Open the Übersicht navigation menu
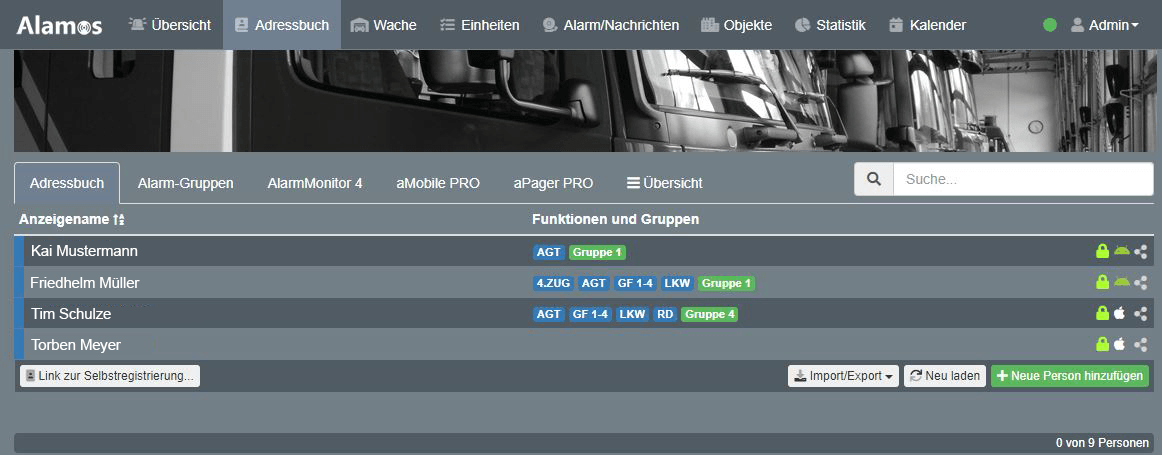This screenshot has height=455, width=1162. (x=170, y=25)
